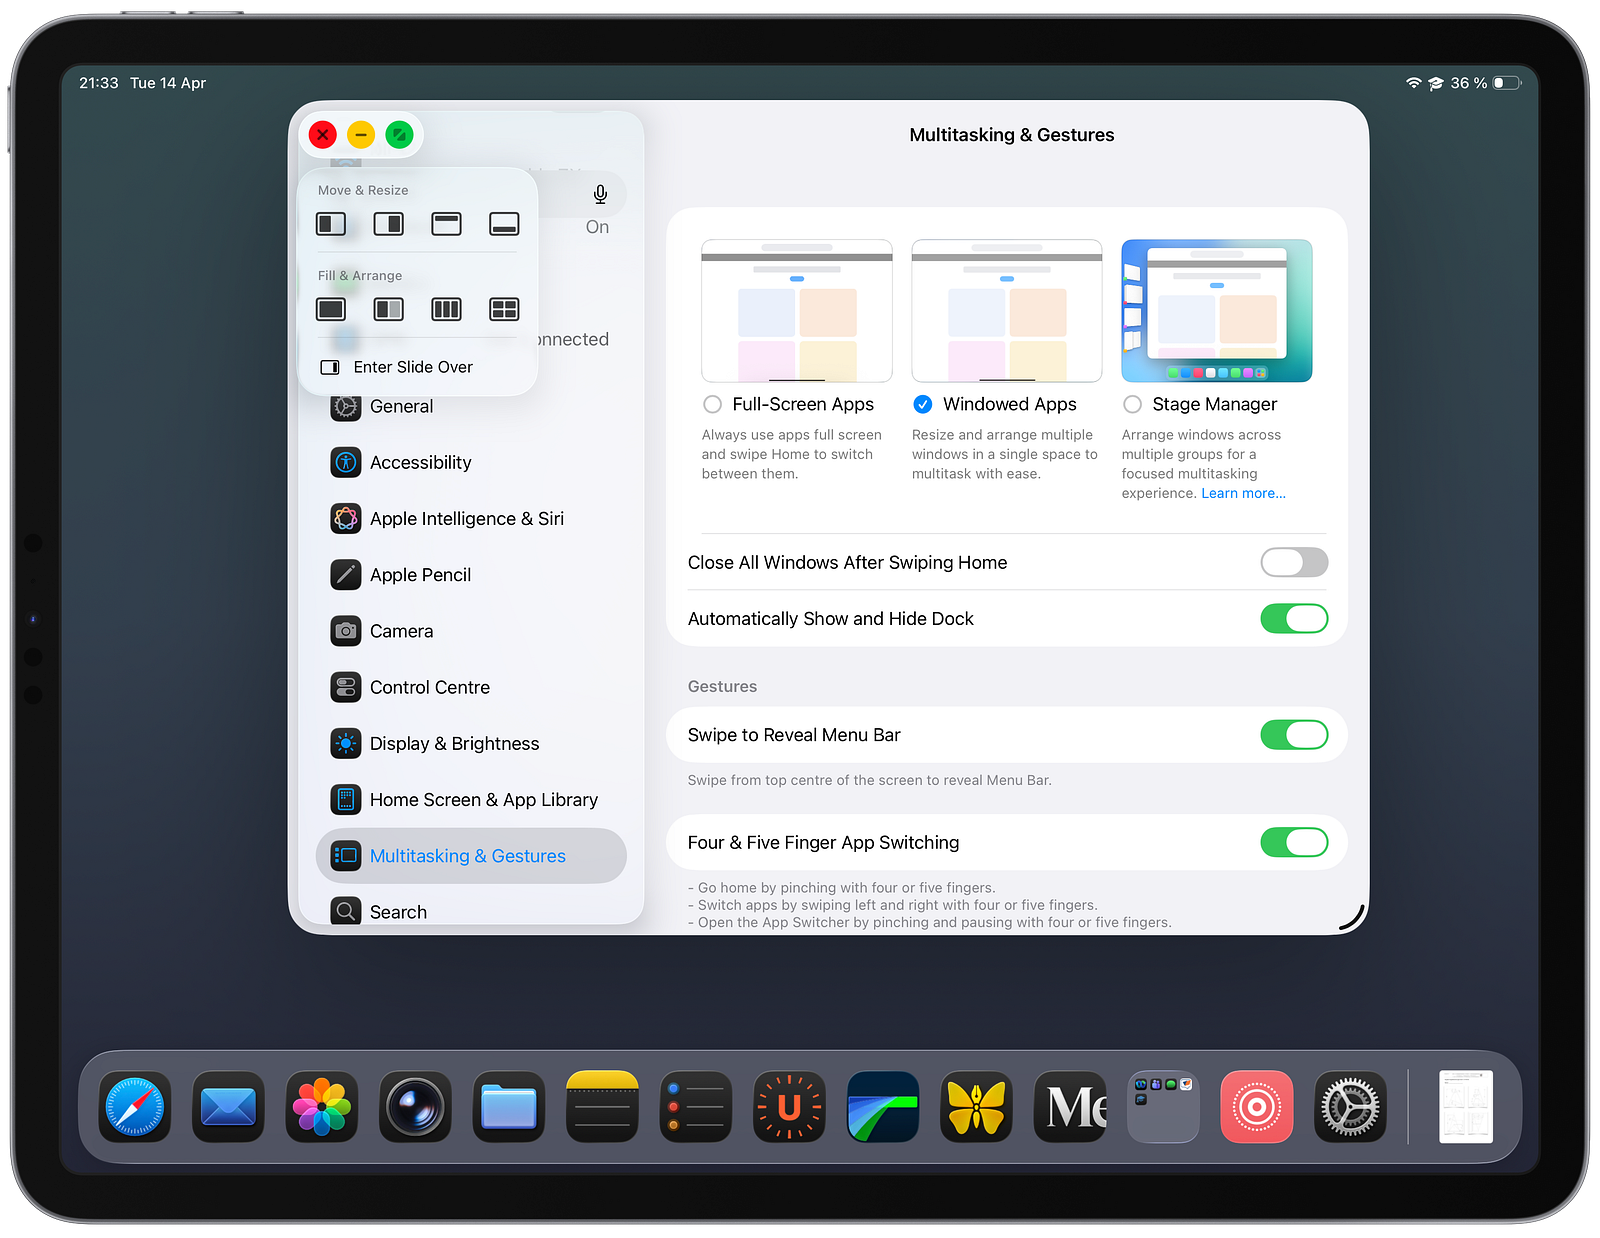Tile window to bottom half in Move & Resize

click(x=504, y=224)
